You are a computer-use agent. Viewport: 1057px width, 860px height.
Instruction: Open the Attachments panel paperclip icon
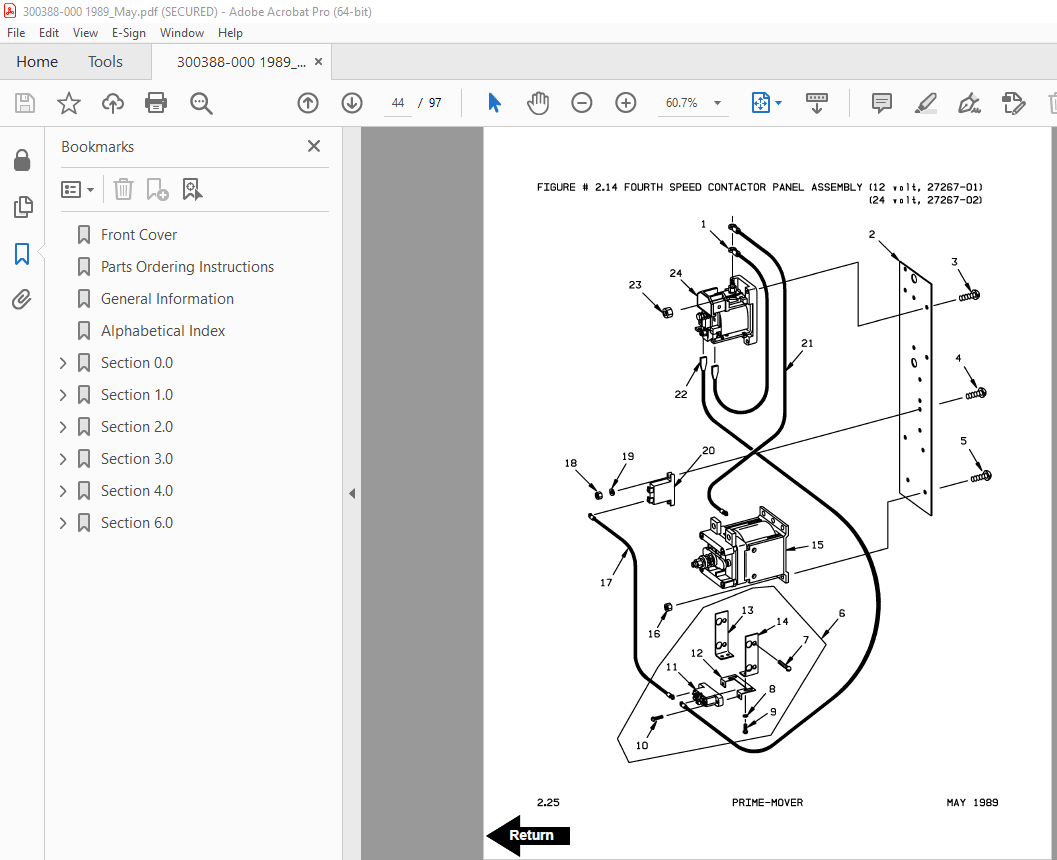[x=22, y=299]
